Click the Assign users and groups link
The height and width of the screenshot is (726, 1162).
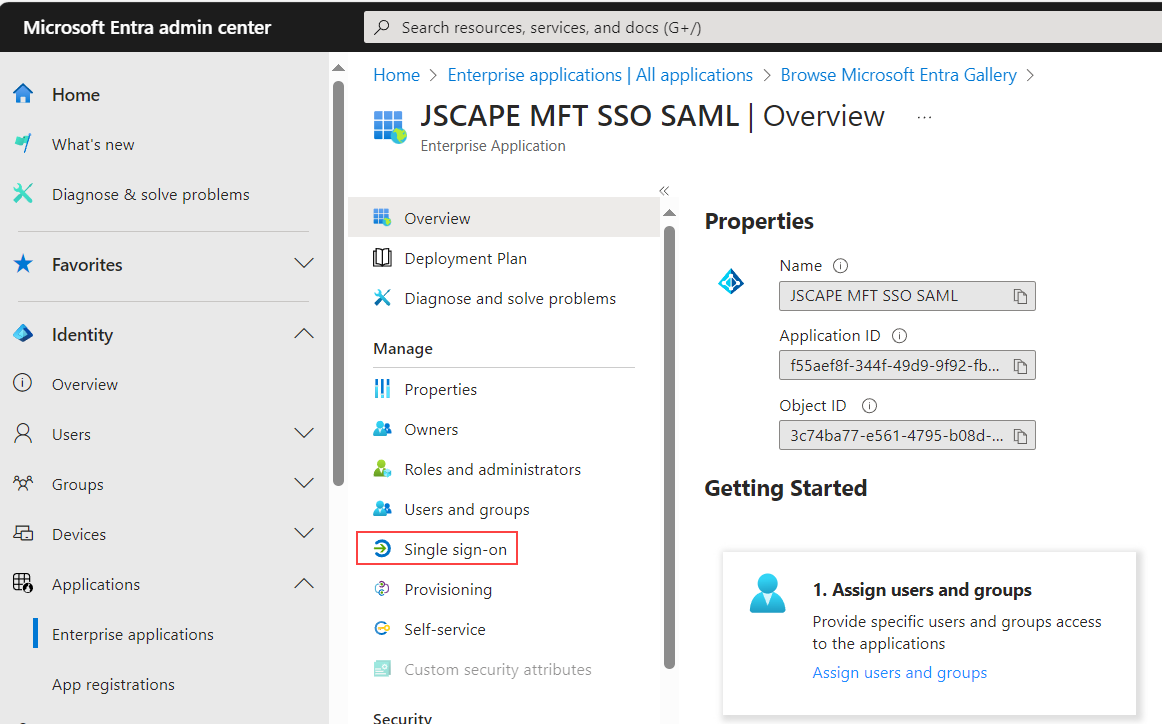point(899,672)
